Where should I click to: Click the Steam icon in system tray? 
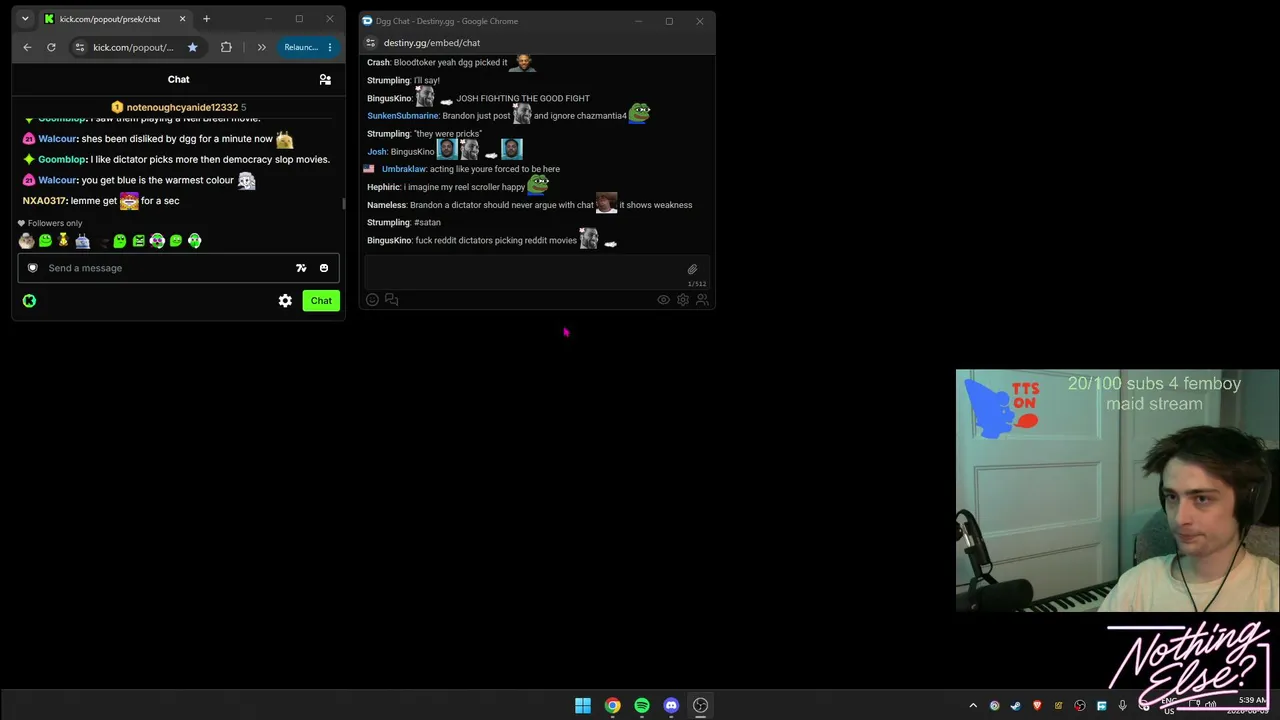1016,706
